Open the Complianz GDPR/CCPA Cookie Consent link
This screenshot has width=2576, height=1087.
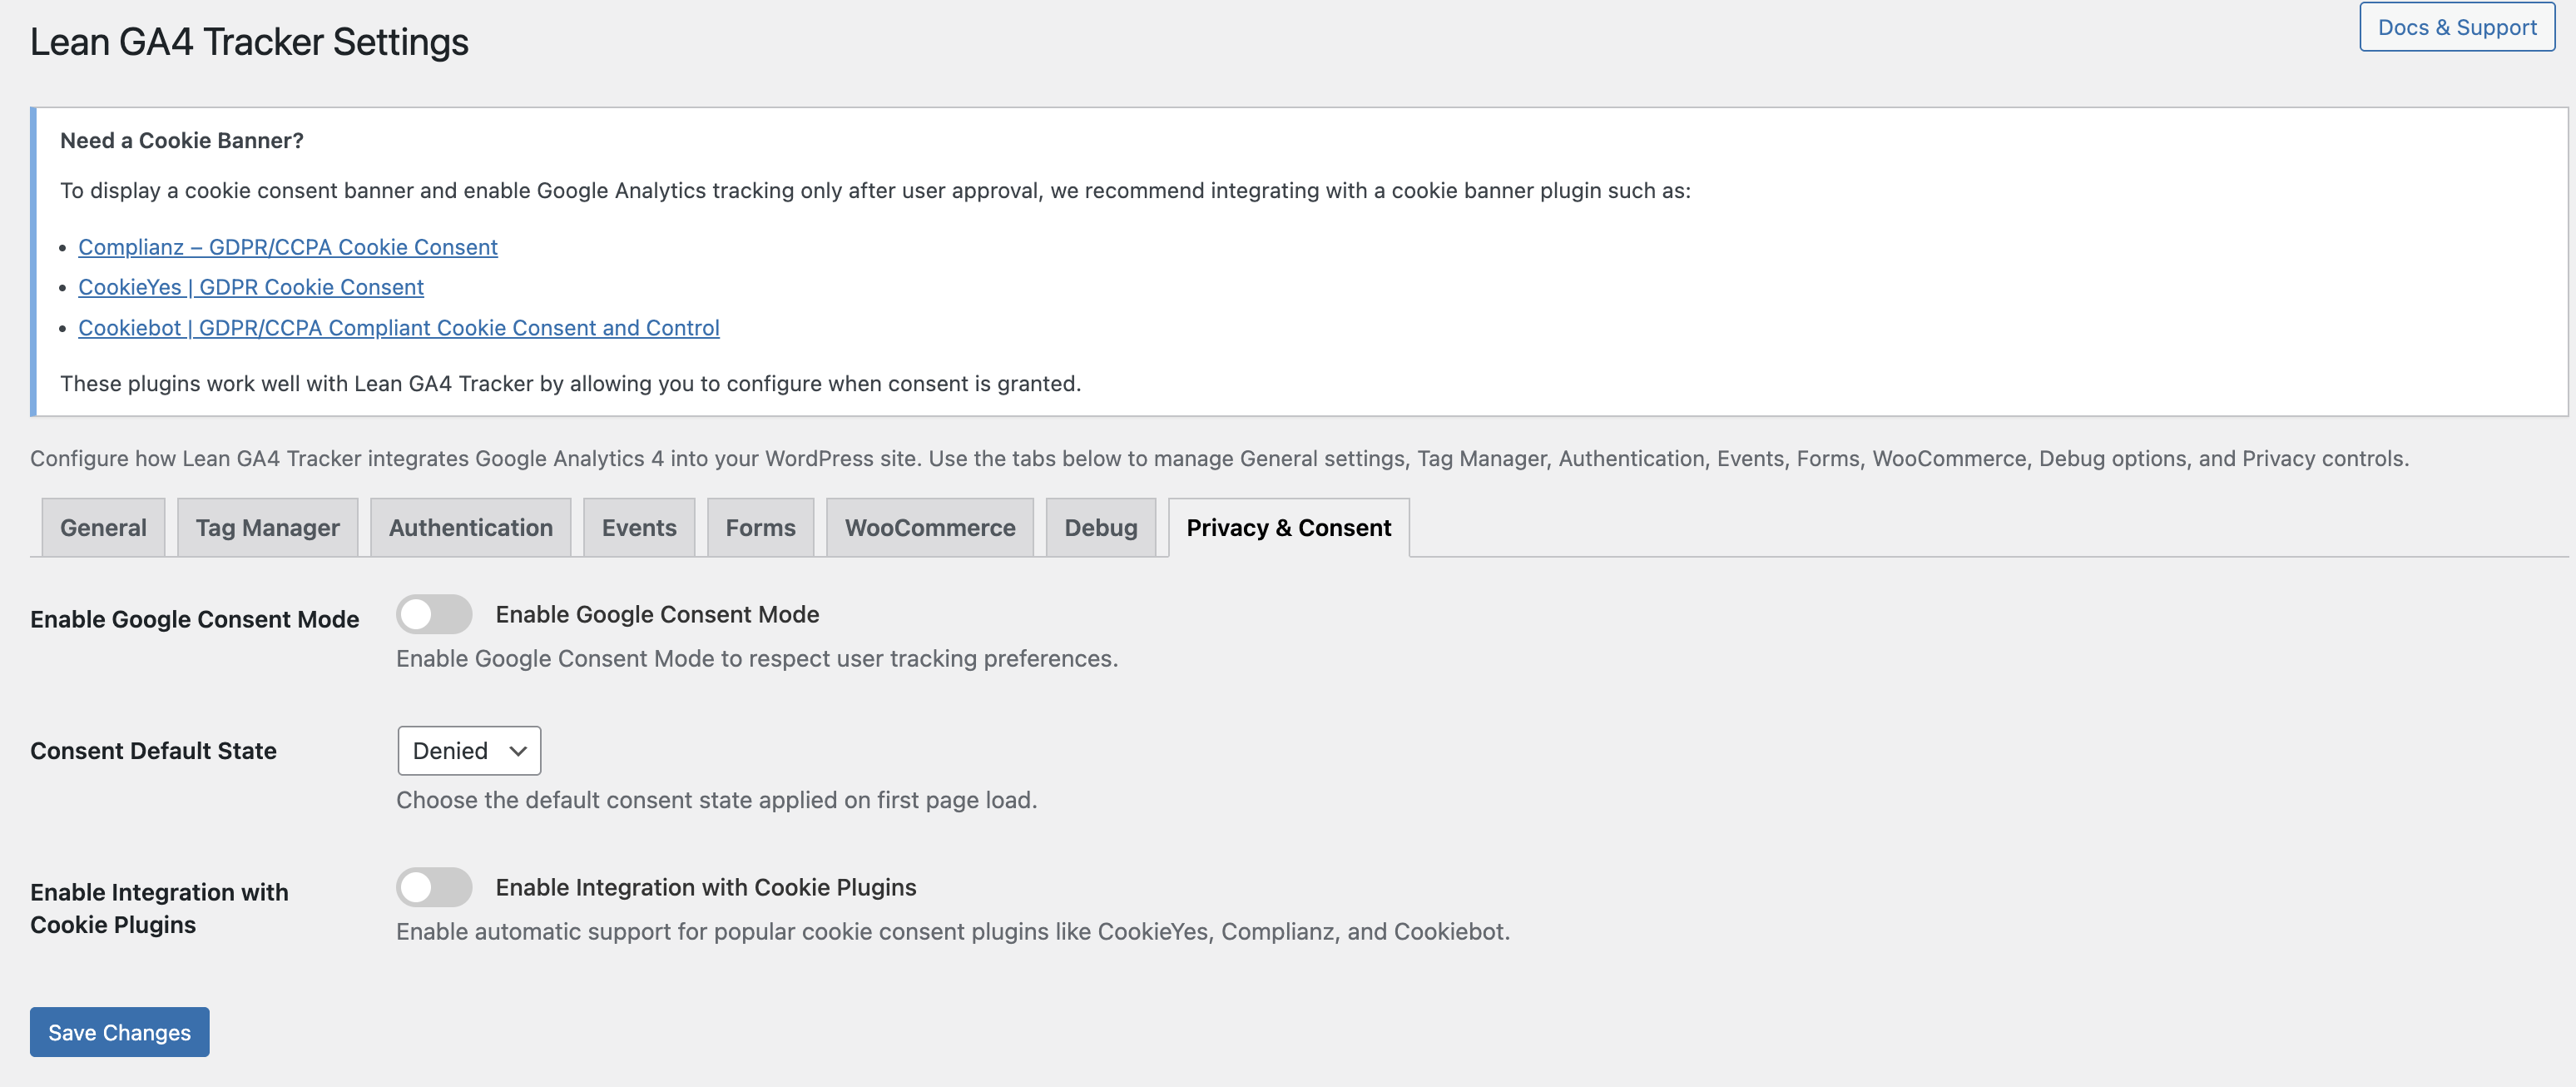(x=288, y=247)
